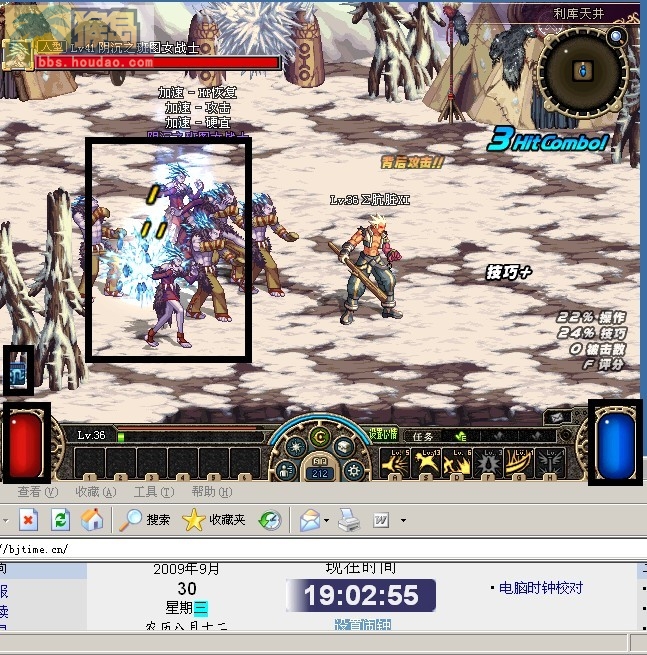Click the browser Stop page icon

28,520
